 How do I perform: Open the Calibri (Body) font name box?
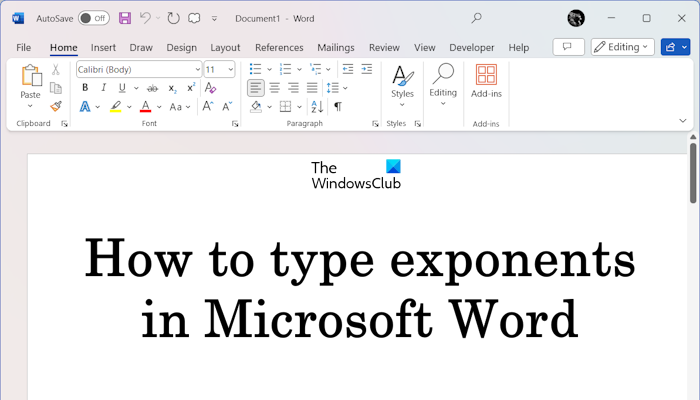click(x=139, y=69)
